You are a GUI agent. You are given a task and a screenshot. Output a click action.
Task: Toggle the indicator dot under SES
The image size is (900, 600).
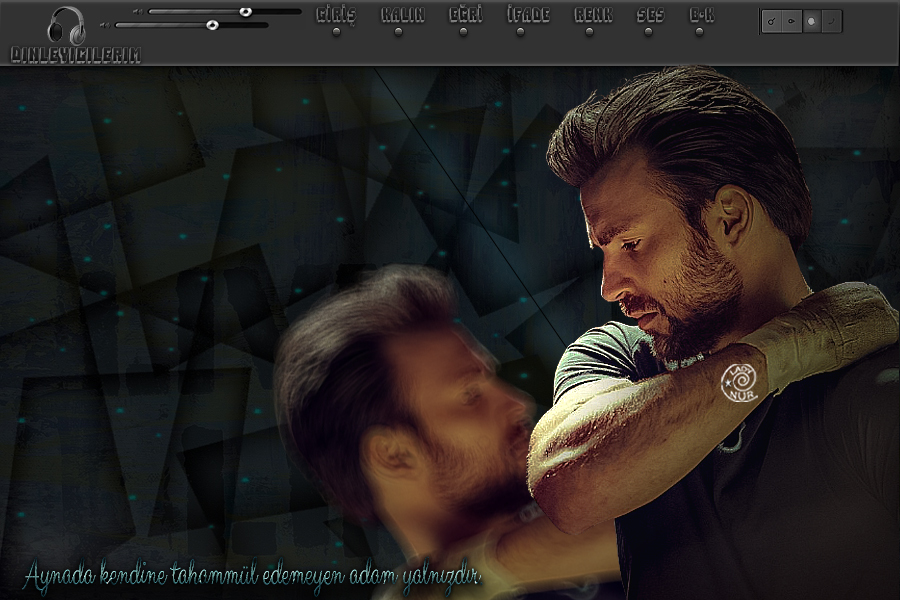[649, 32]
